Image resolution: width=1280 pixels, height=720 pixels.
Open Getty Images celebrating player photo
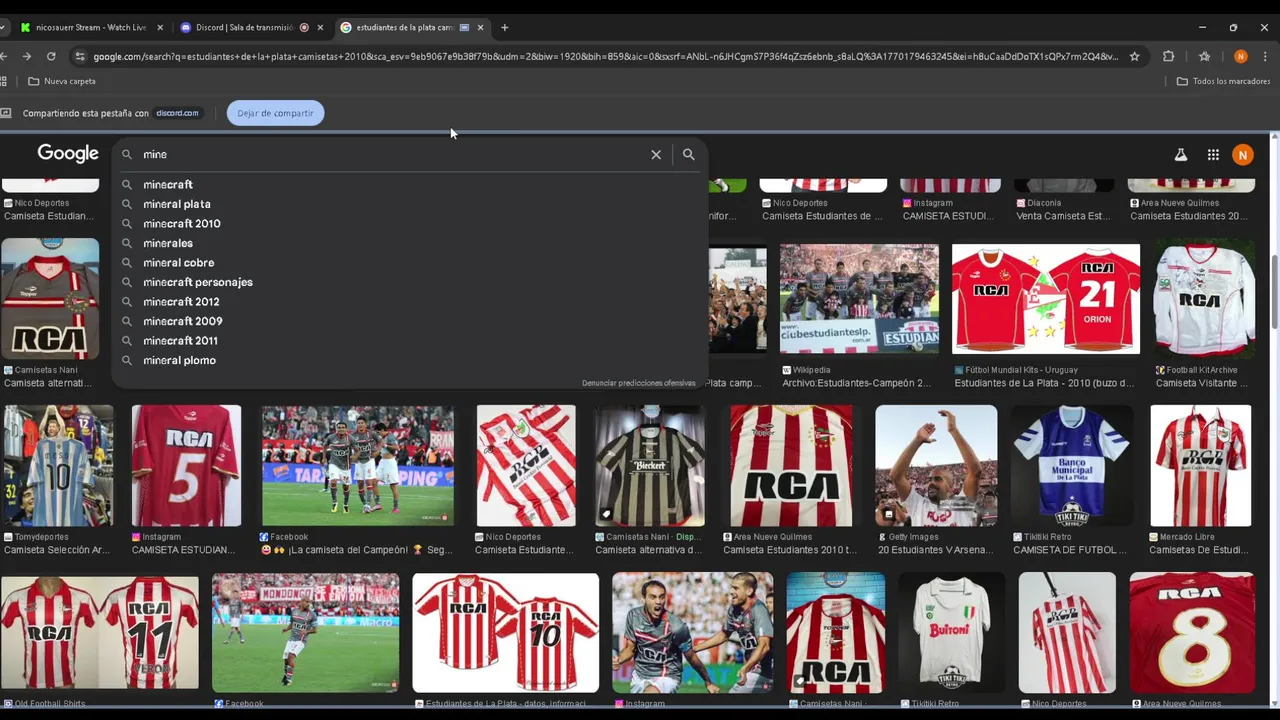click(936, 465)
